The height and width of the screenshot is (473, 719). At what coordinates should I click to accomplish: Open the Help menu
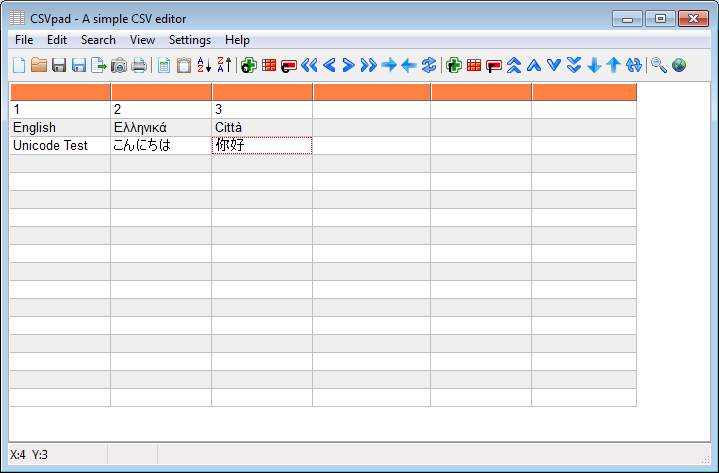pyautogui.click(x=238, y=40)
